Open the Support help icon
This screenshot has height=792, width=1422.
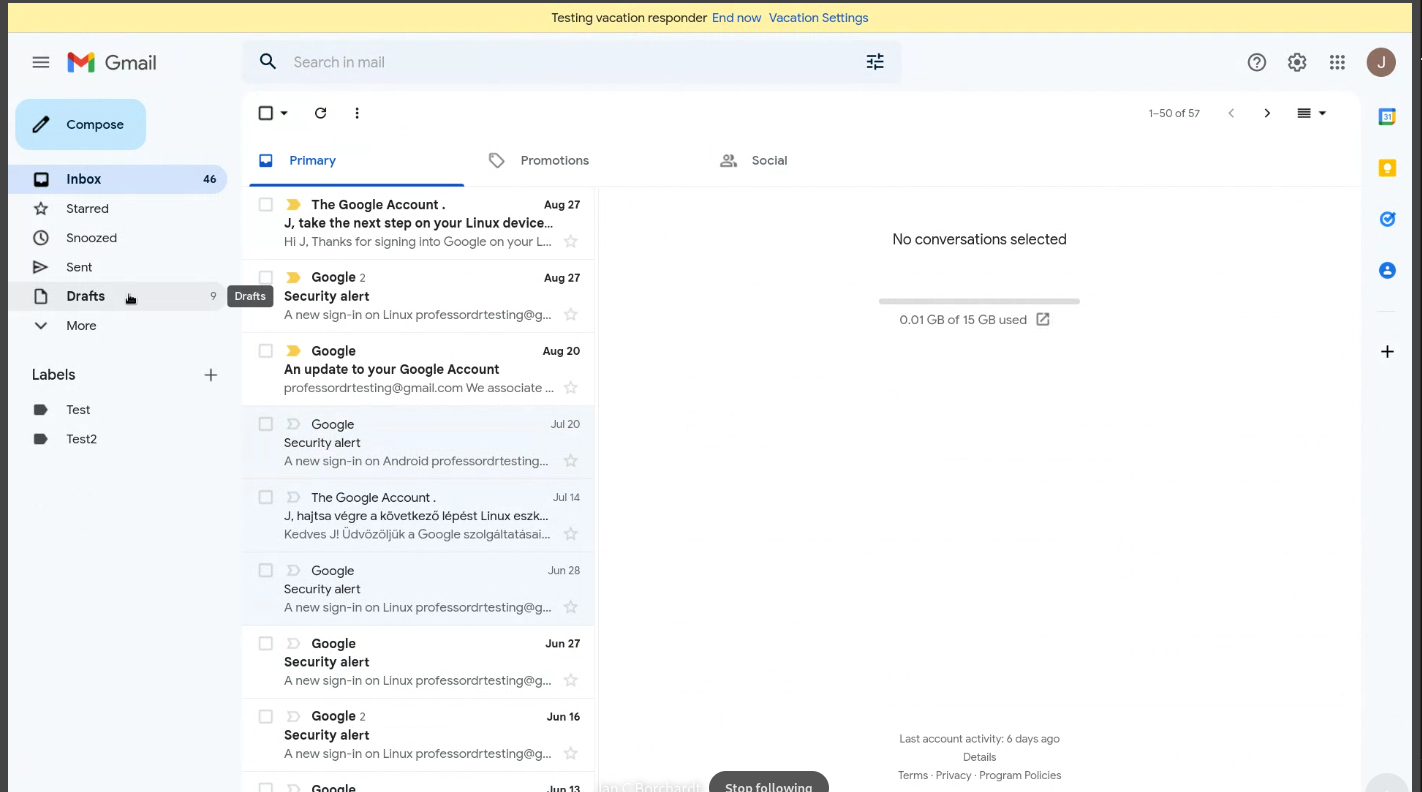pos(1257,62)
